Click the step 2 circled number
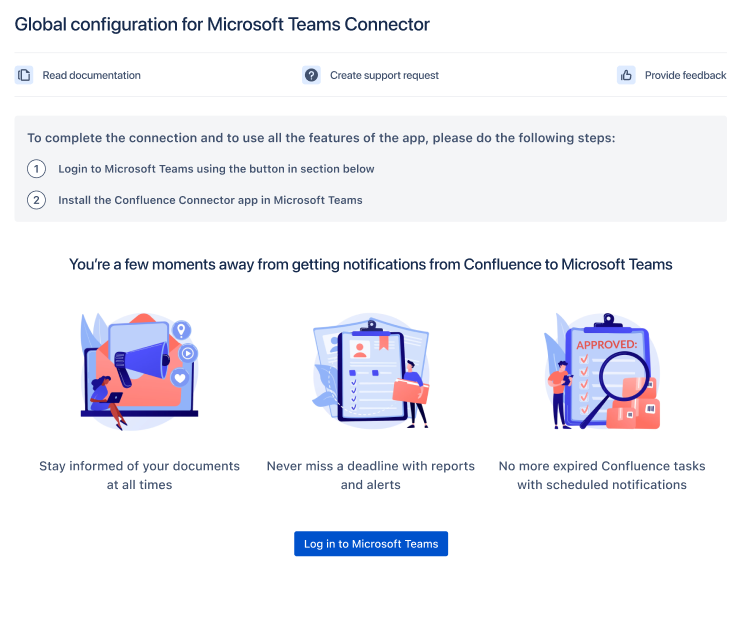 coord(37,200)
